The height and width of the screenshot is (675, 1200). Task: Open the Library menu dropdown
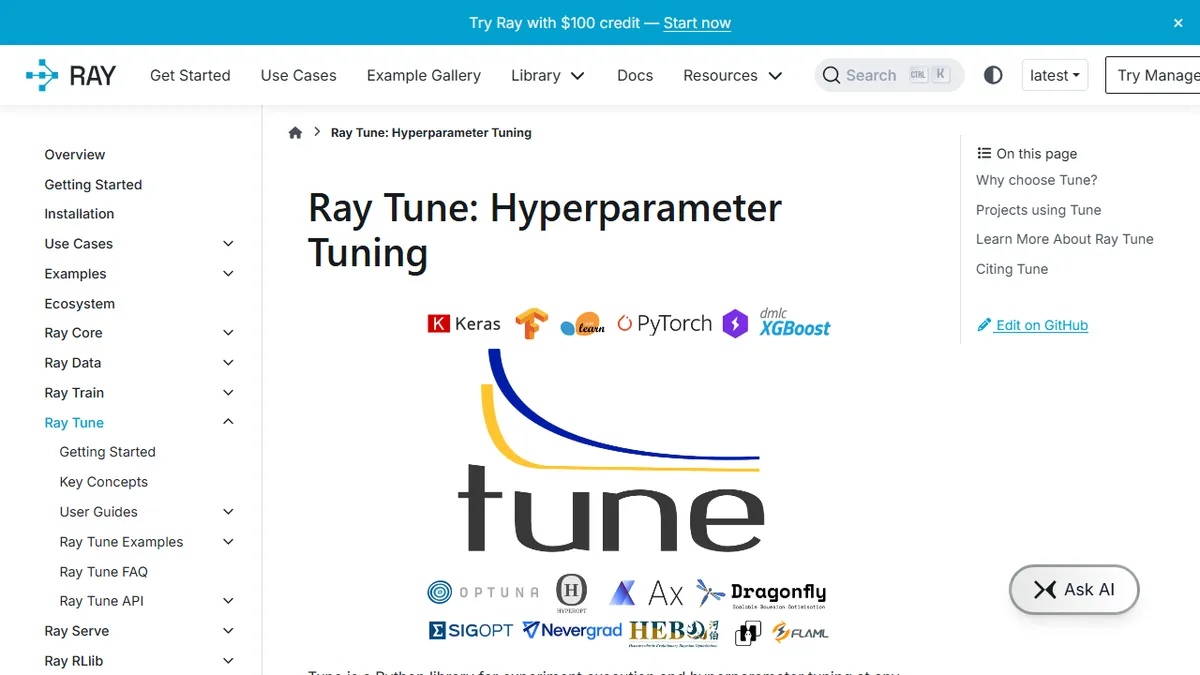548,75
